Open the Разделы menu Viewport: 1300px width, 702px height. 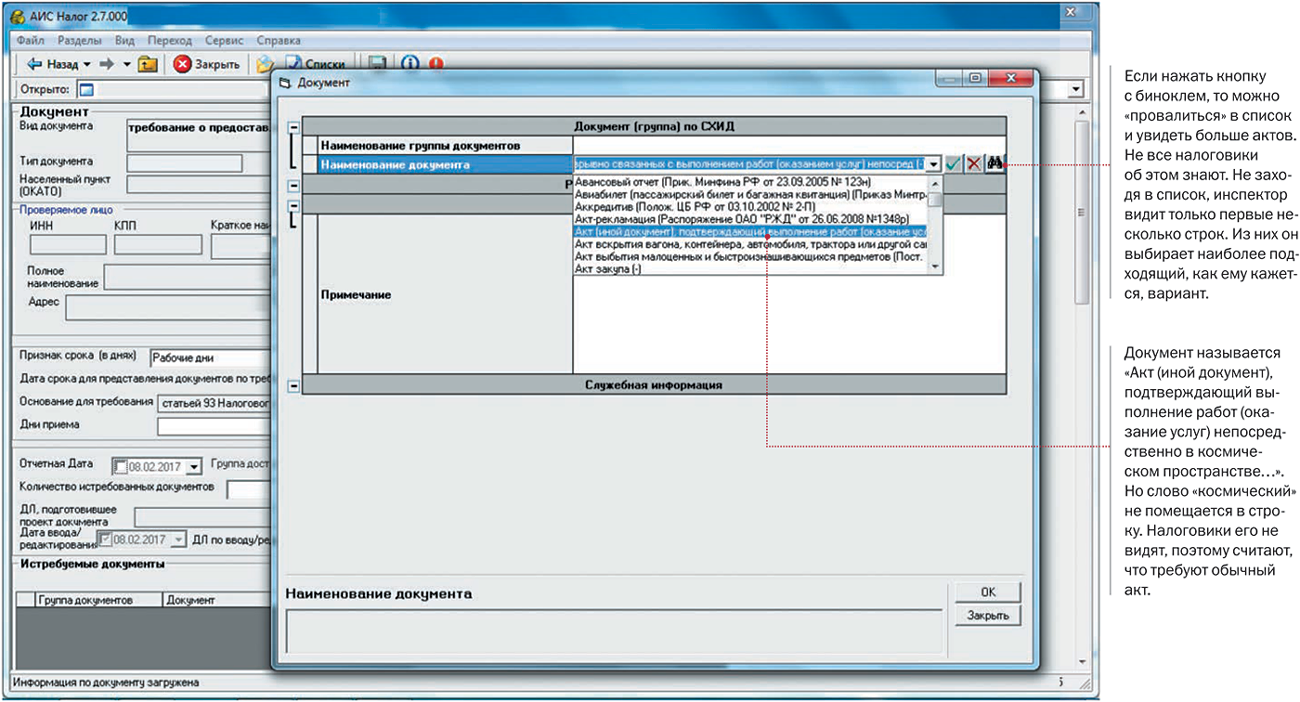pos(77,41)
